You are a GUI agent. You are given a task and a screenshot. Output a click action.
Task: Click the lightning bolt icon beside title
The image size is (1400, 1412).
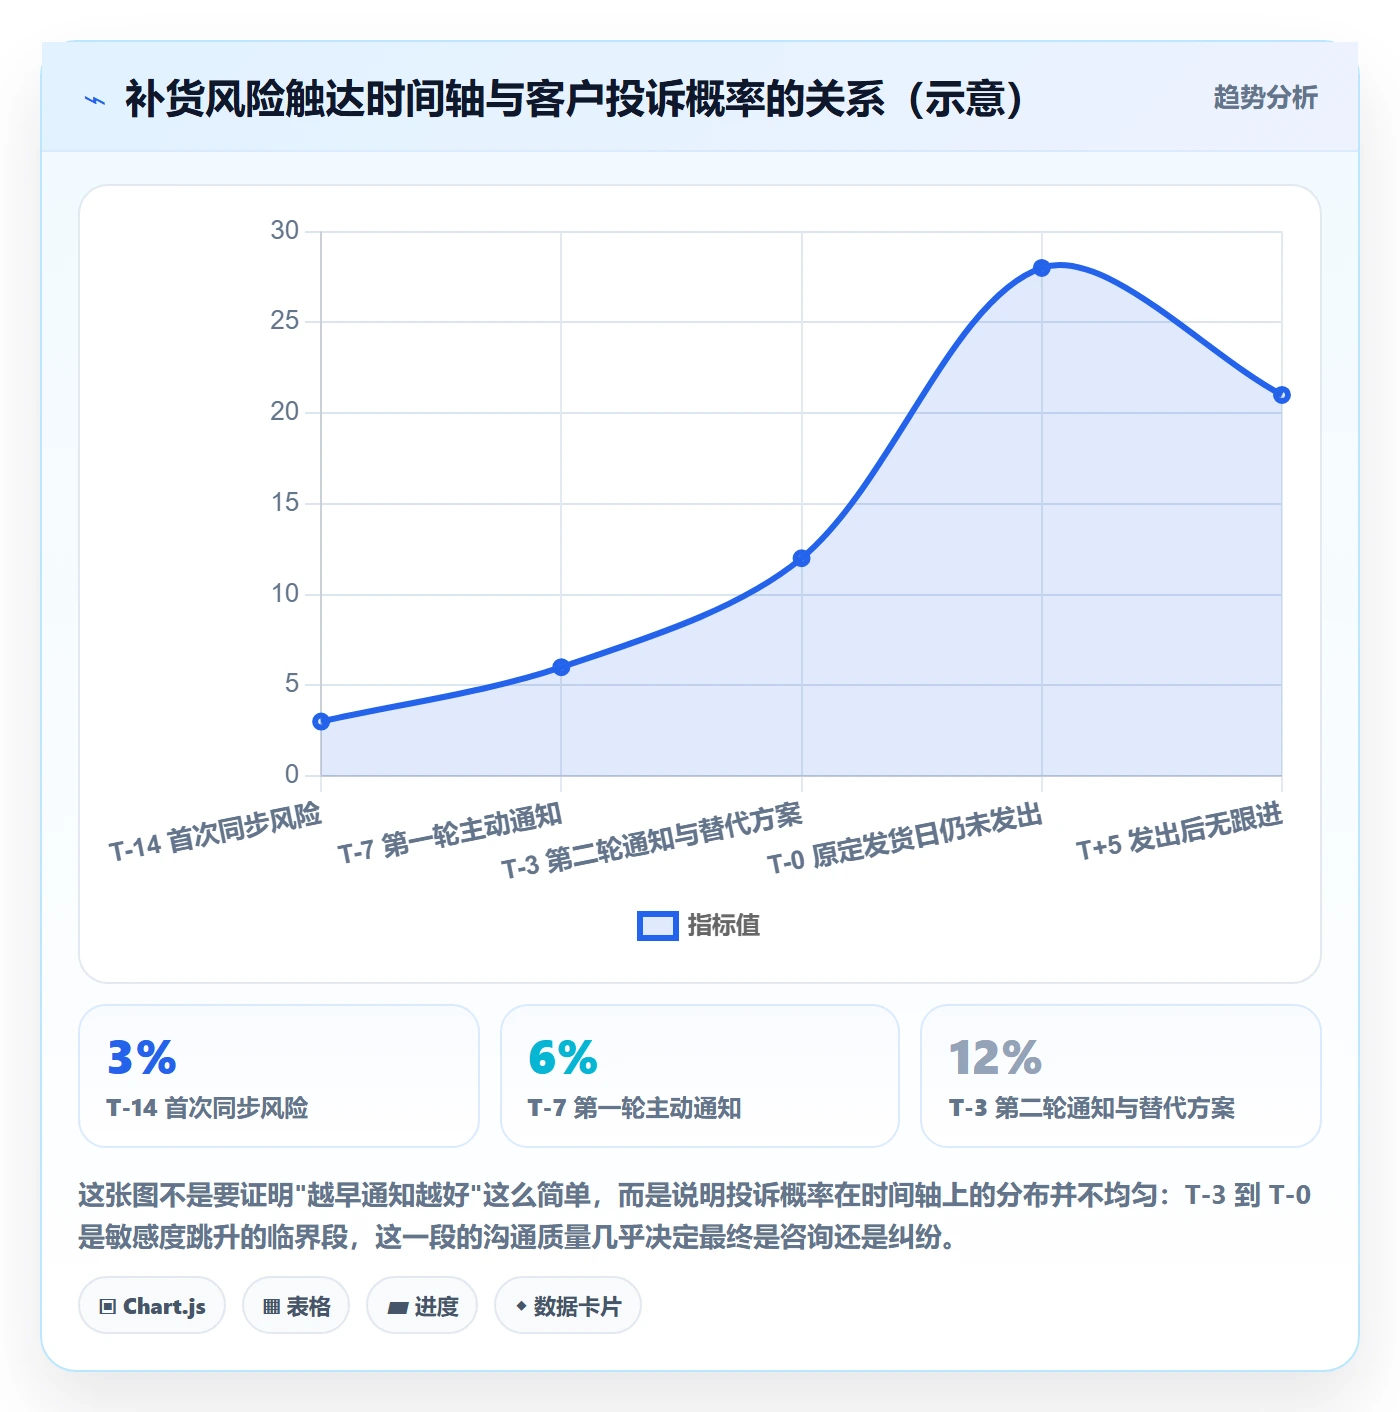95,100
